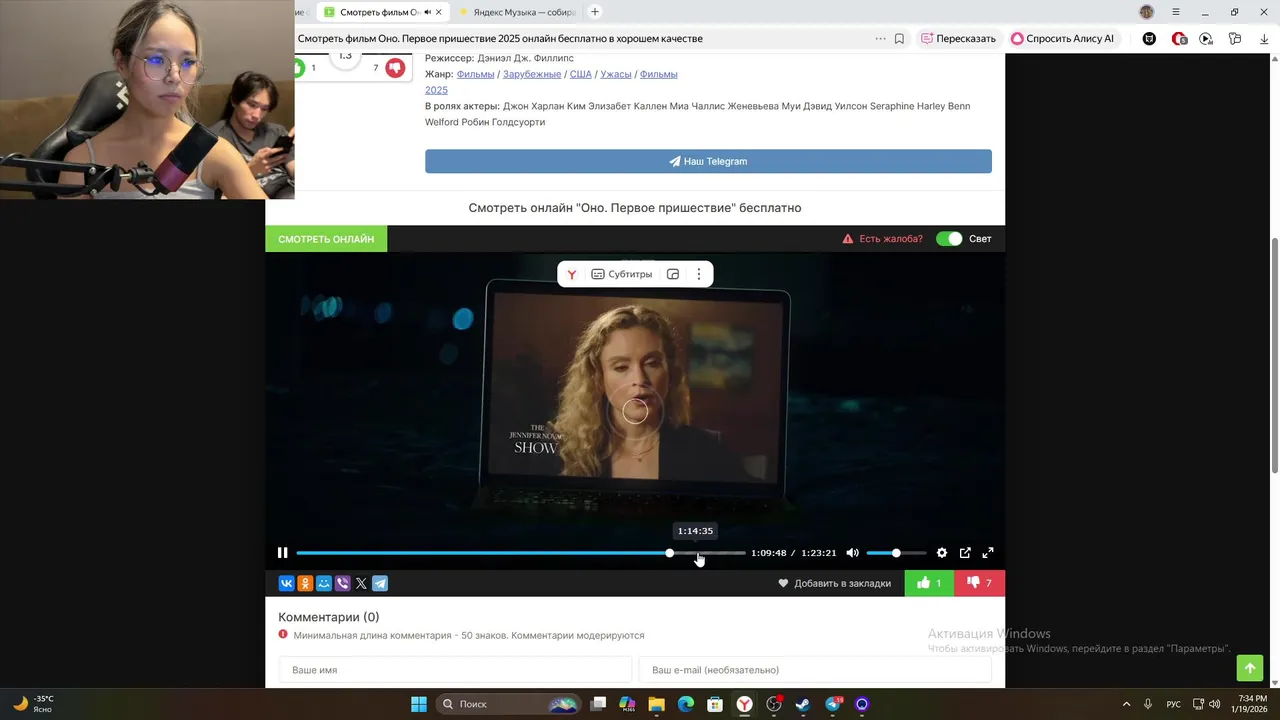Focus the Ваше e-mail input field

[x=815, y=670]
